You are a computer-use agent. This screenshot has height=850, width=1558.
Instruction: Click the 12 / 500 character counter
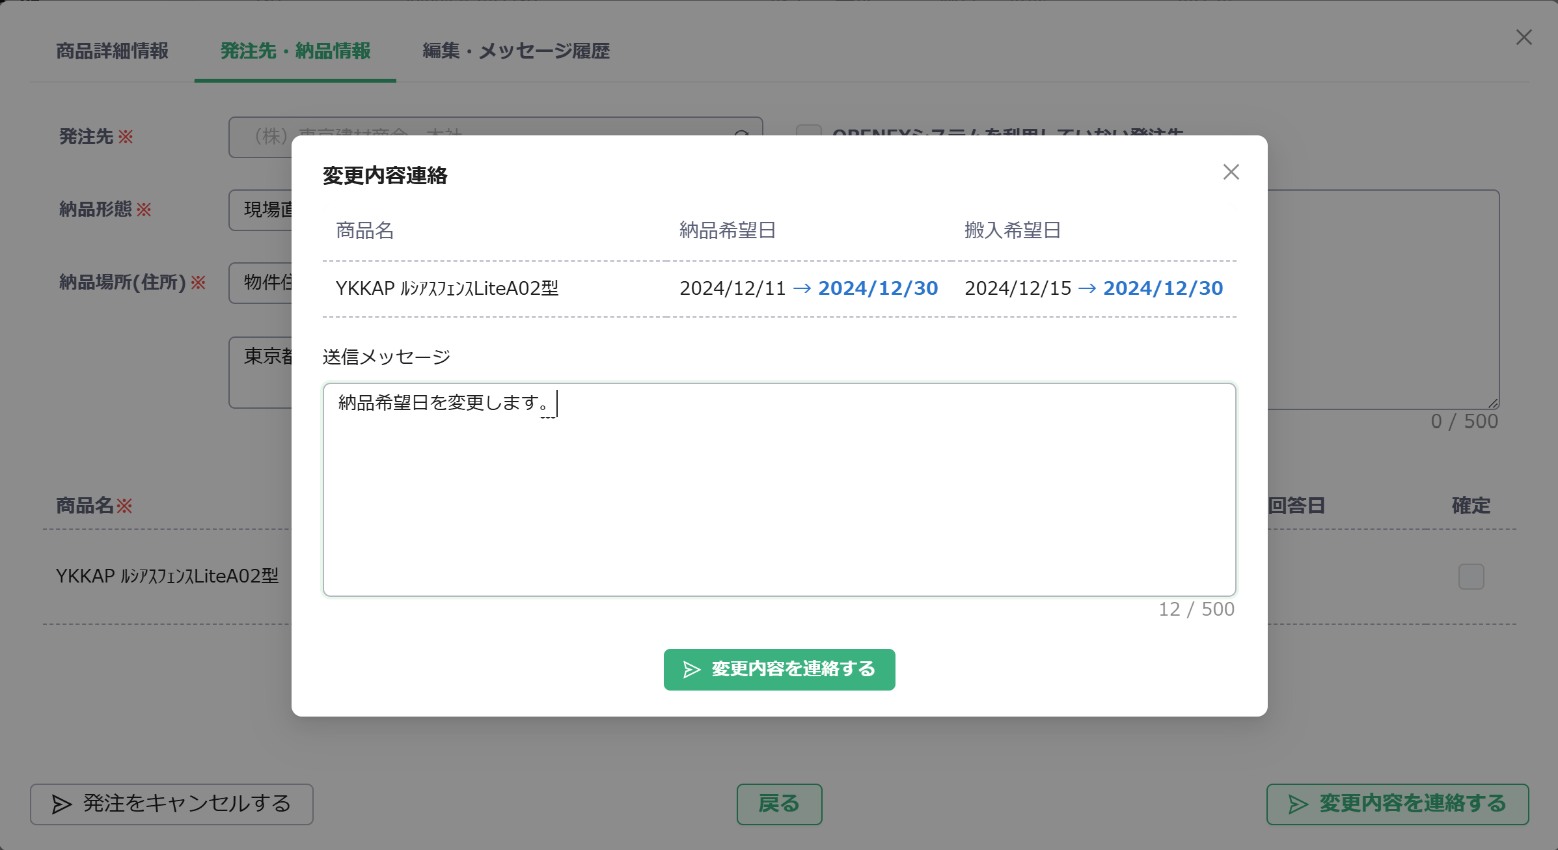point(1197,610)
